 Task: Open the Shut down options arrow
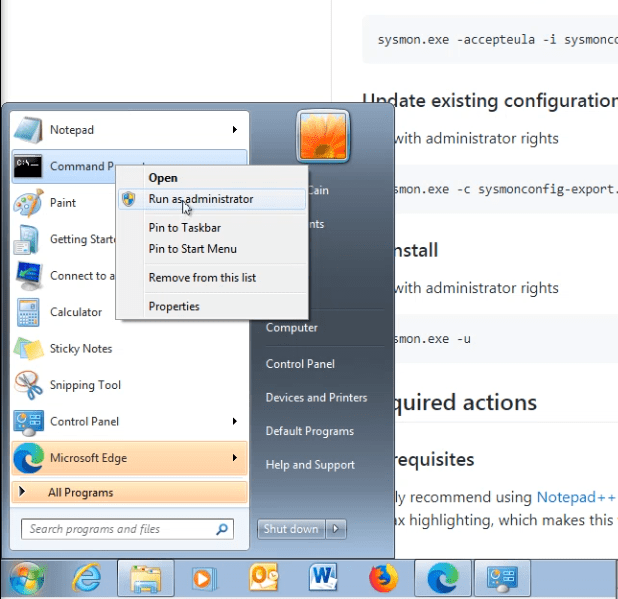click(336, 529)
